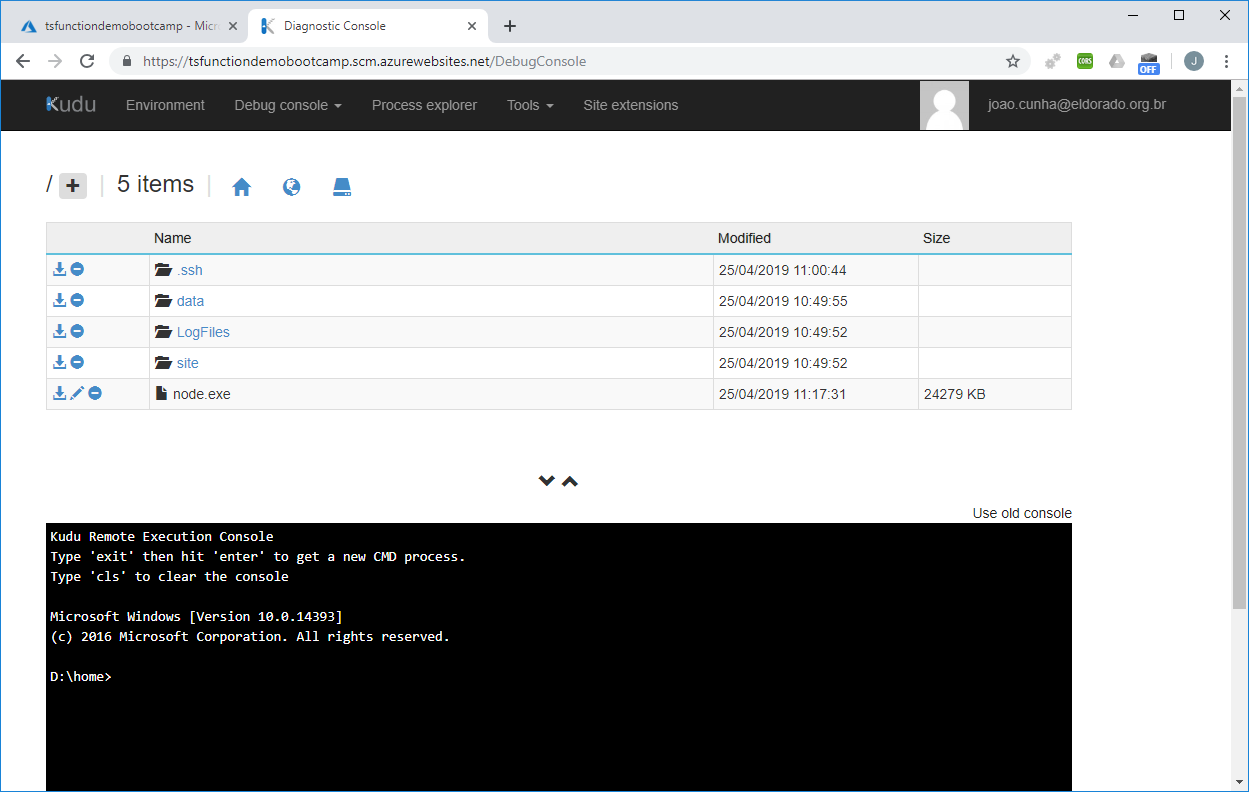The width and height of the screenshot is (1249, 792).
Task: Open the LogFiles folder link
Action: click(203, 332)
